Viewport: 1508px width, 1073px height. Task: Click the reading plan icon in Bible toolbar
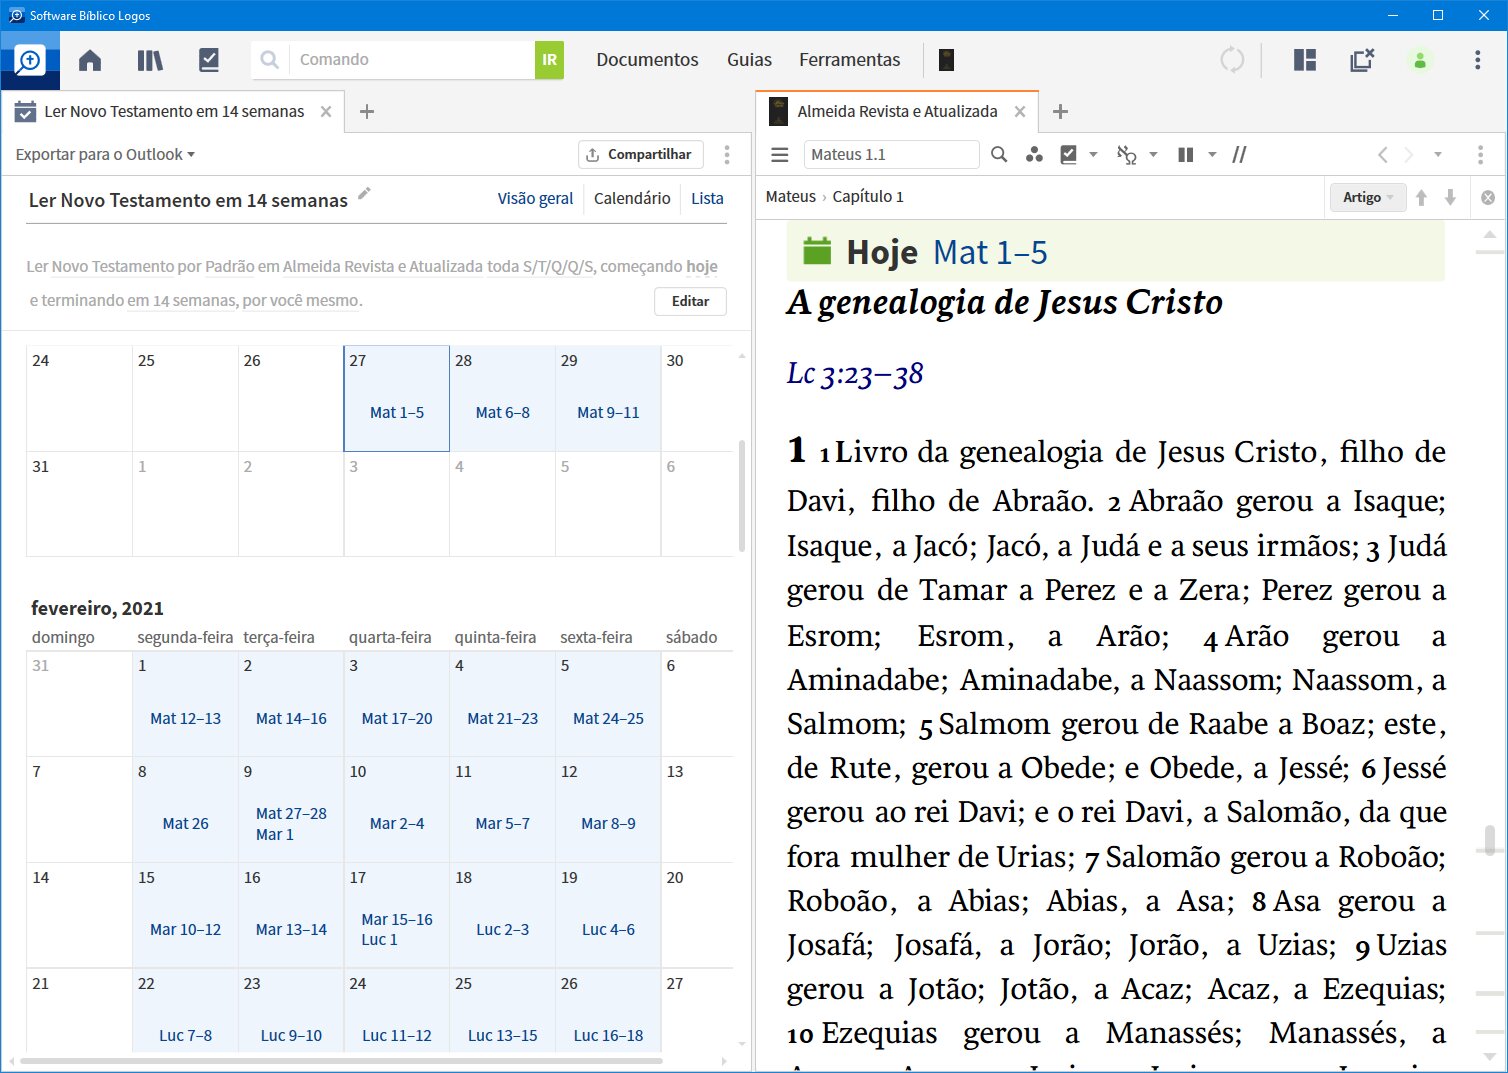point(1069,155)
